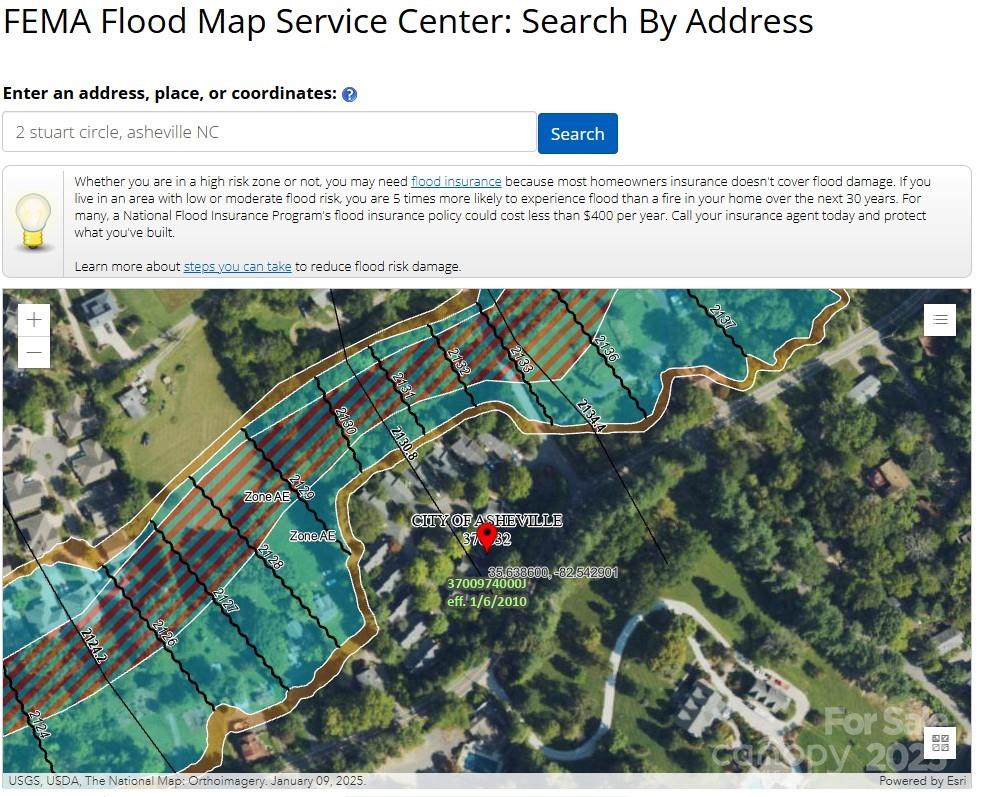Click the 2134.4 cross-section label
Image resolution: width=983 pixels, height=797 pixels.
[591, 415]
